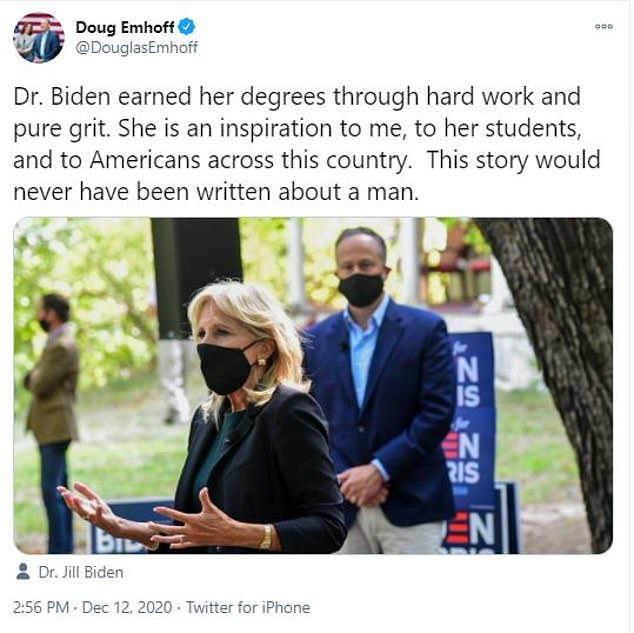Open the more options three-dot menu
Viewport: 634px width, 633px height.
point(603,27)
